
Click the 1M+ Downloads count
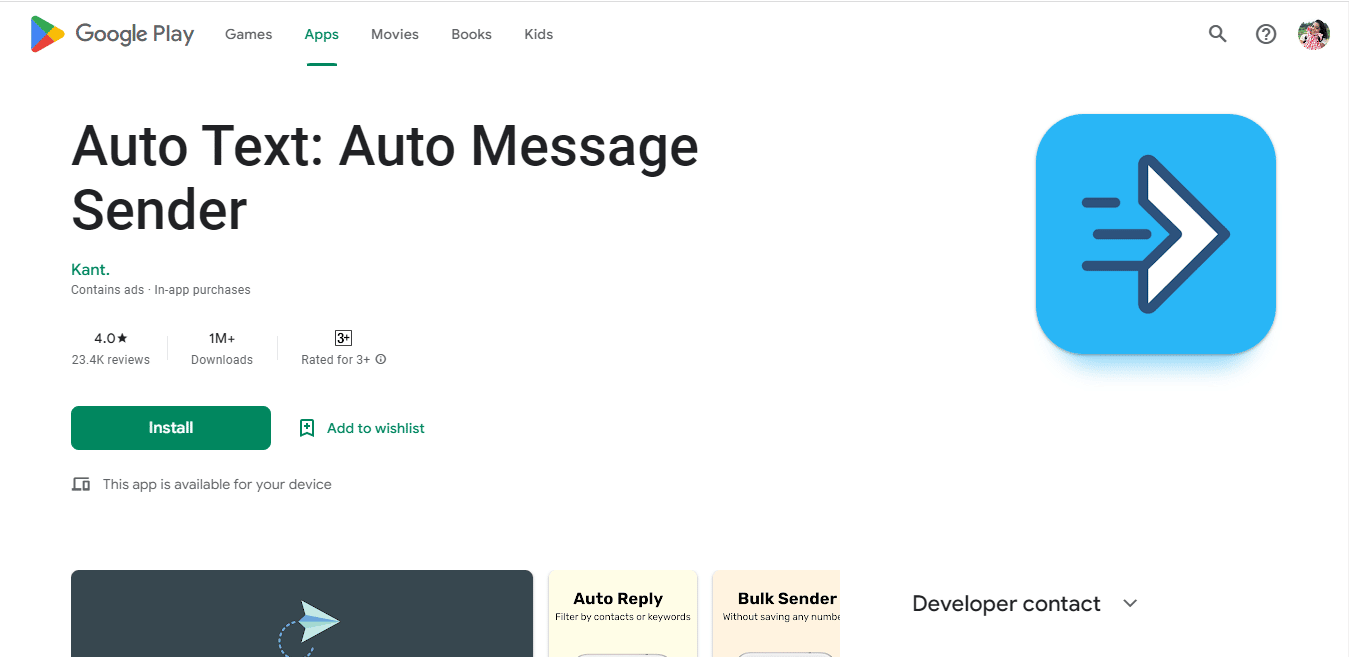tap(222, 349)
